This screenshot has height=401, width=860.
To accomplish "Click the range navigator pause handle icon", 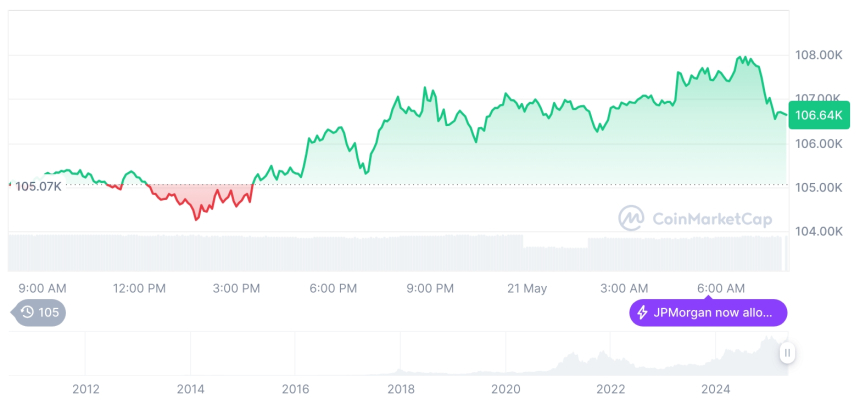I will click(788, 353).
